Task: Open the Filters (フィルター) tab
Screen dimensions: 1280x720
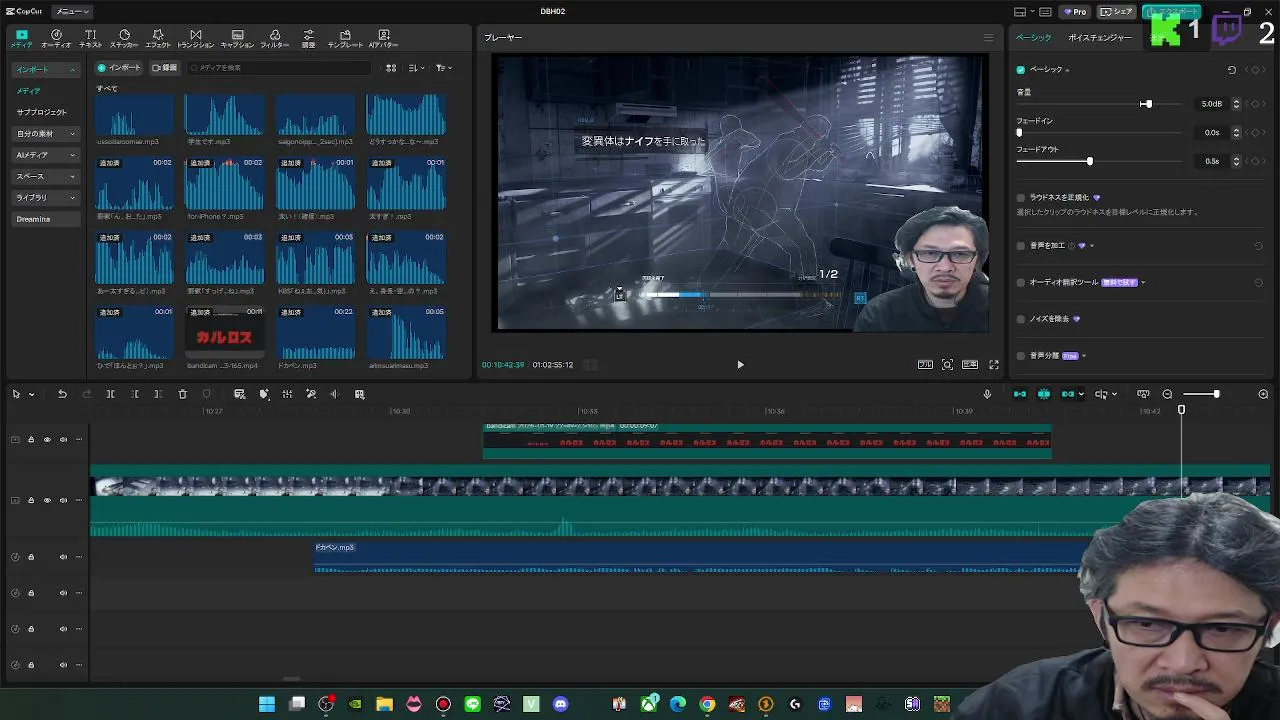Action: [275, 39]
